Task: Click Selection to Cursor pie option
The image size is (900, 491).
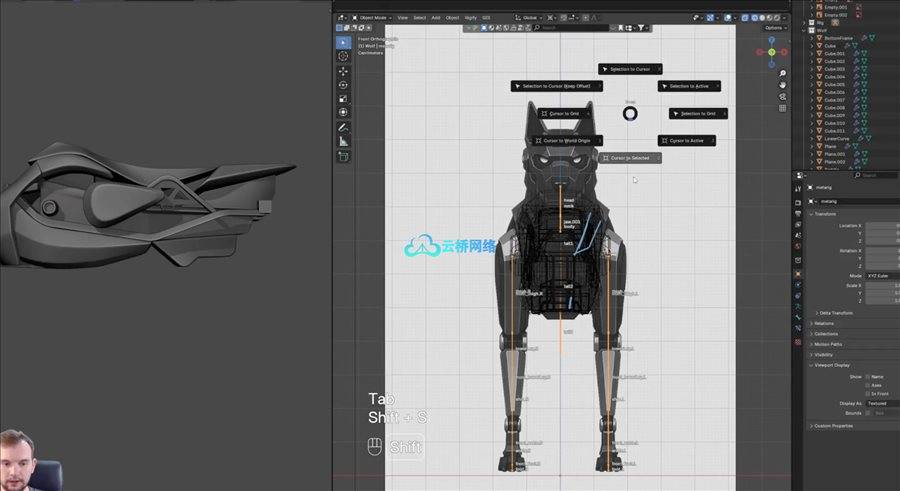Action: [630, 69]
